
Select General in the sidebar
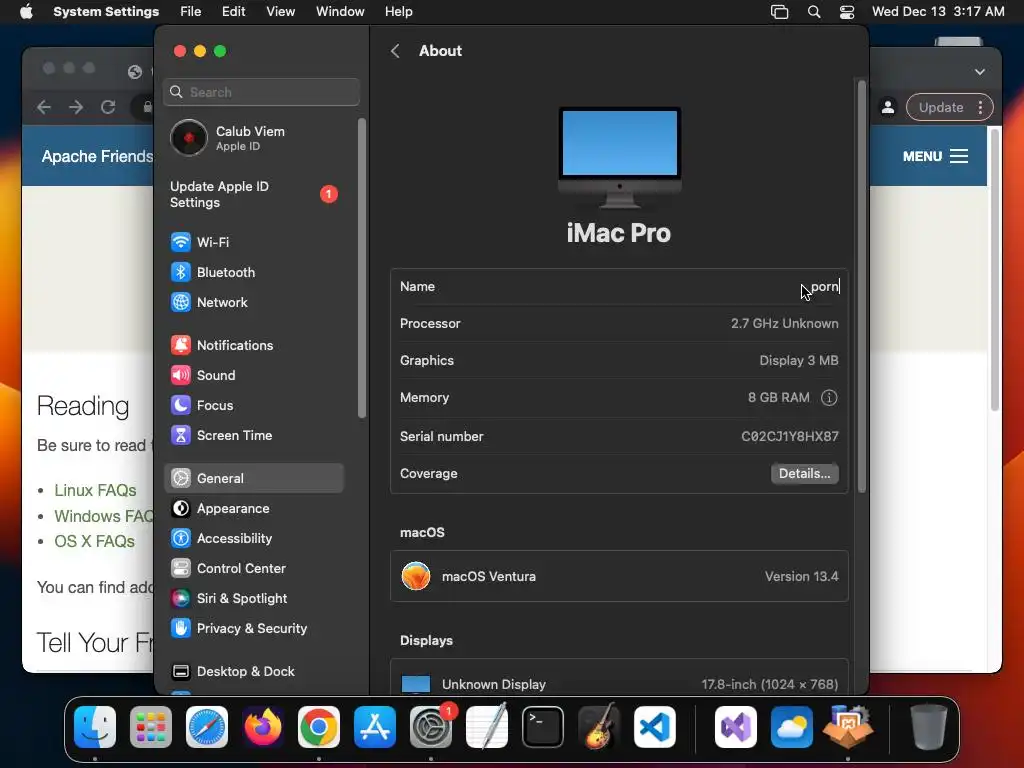coord(253,479)
